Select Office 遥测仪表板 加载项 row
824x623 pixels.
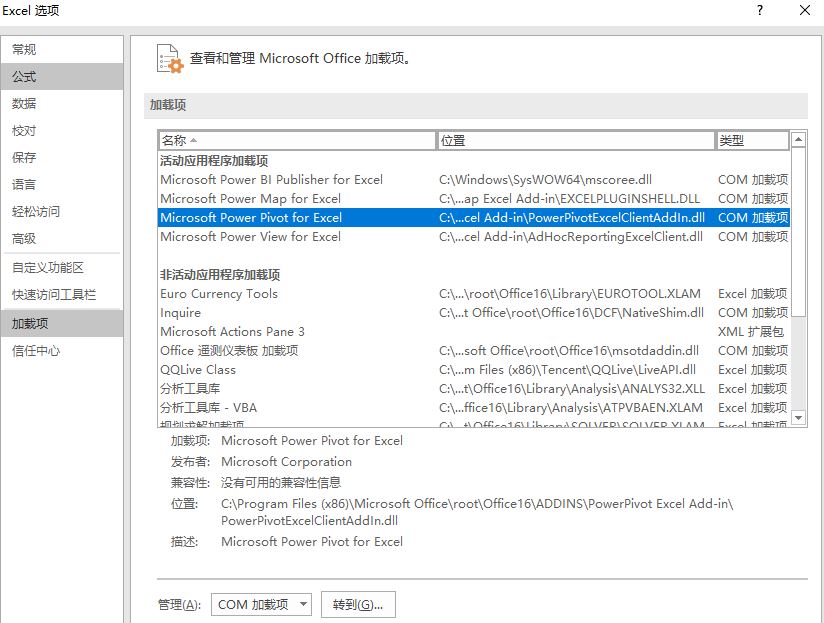click(473, 350)
